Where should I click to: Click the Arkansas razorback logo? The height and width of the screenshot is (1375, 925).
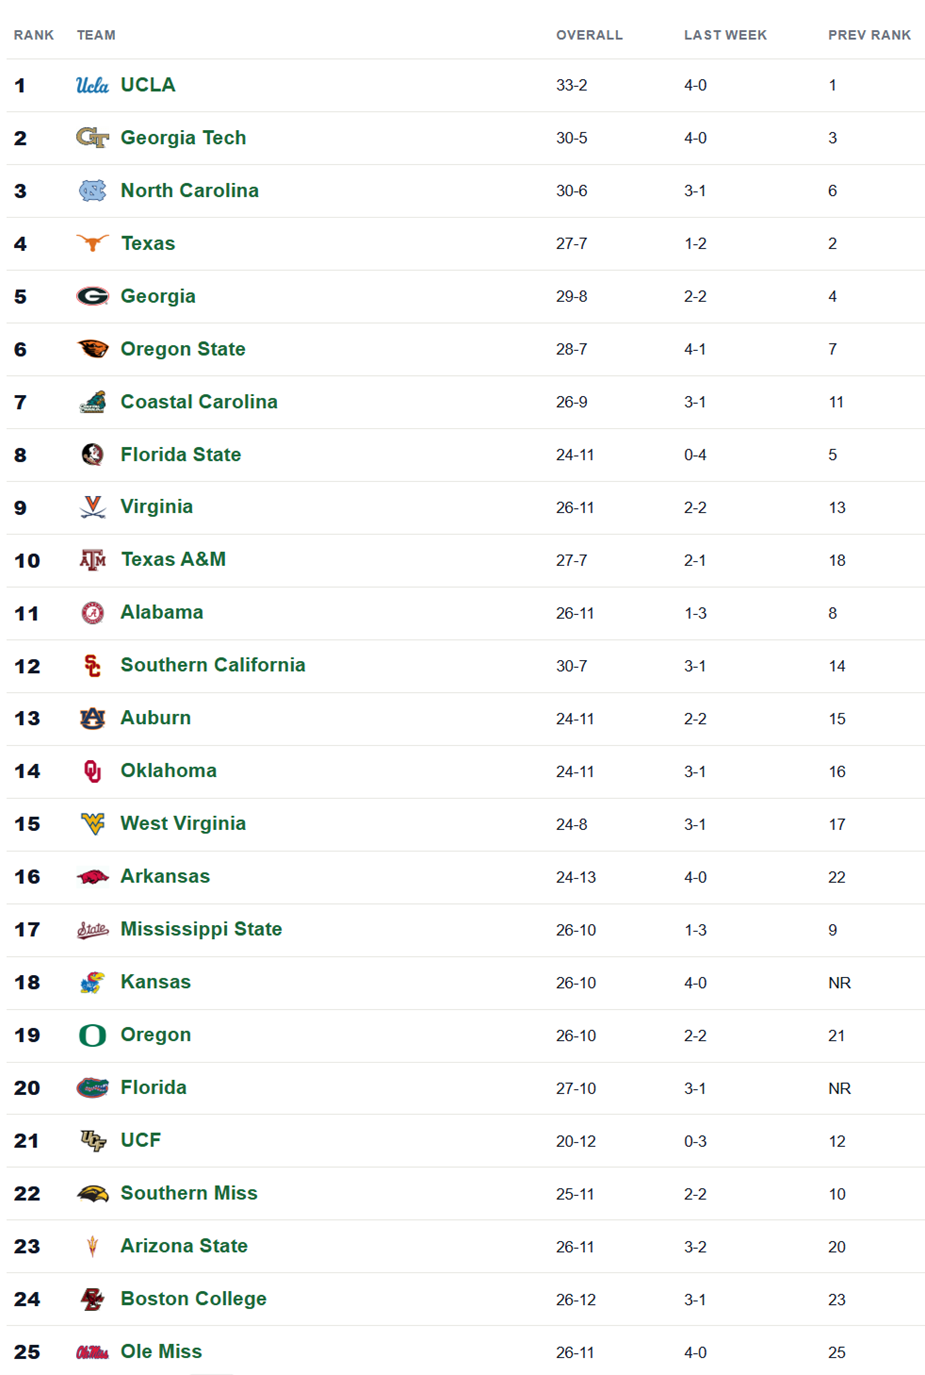[x=92, y=877]
